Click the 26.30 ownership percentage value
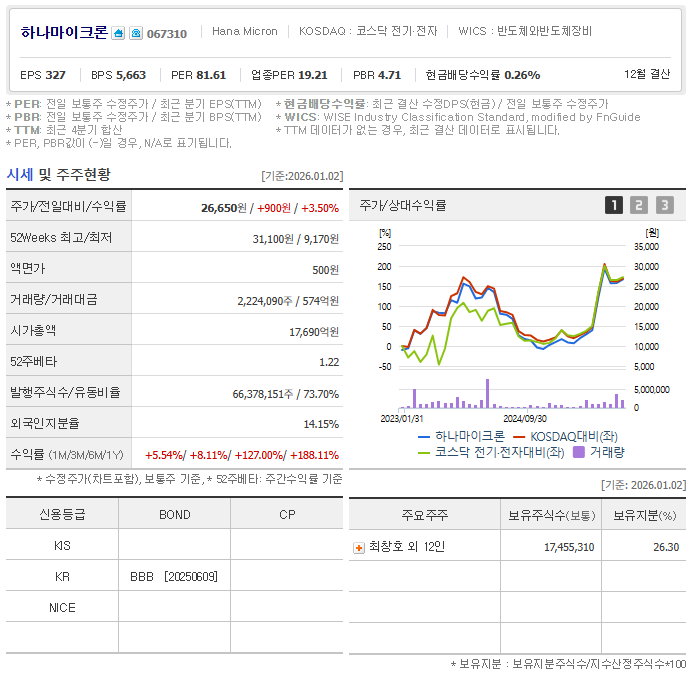Image resolution: width=692 pixels, height=684 pixels. (666, 548)
